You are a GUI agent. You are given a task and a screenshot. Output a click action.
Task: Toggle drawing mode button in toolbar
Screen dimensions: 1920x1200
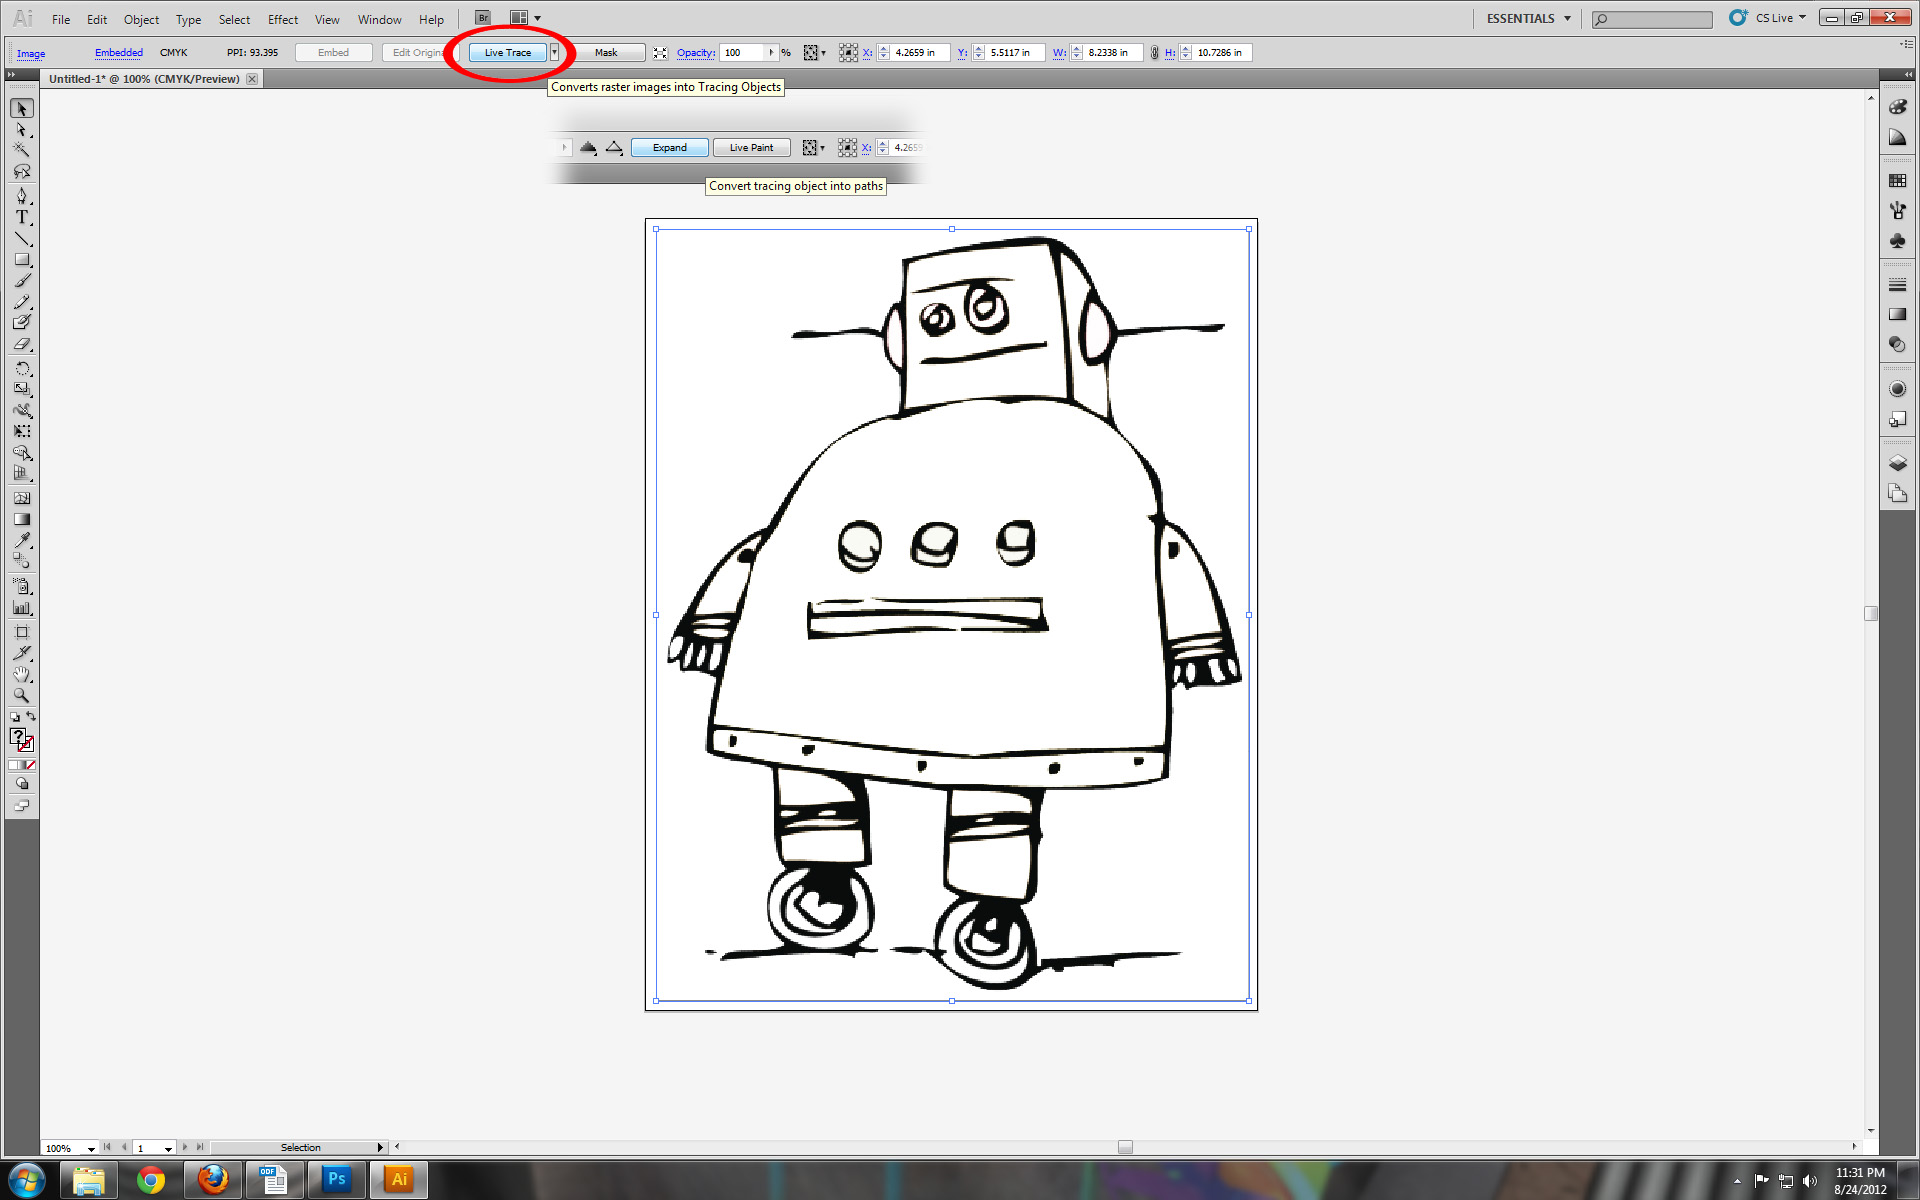(22, 784)
